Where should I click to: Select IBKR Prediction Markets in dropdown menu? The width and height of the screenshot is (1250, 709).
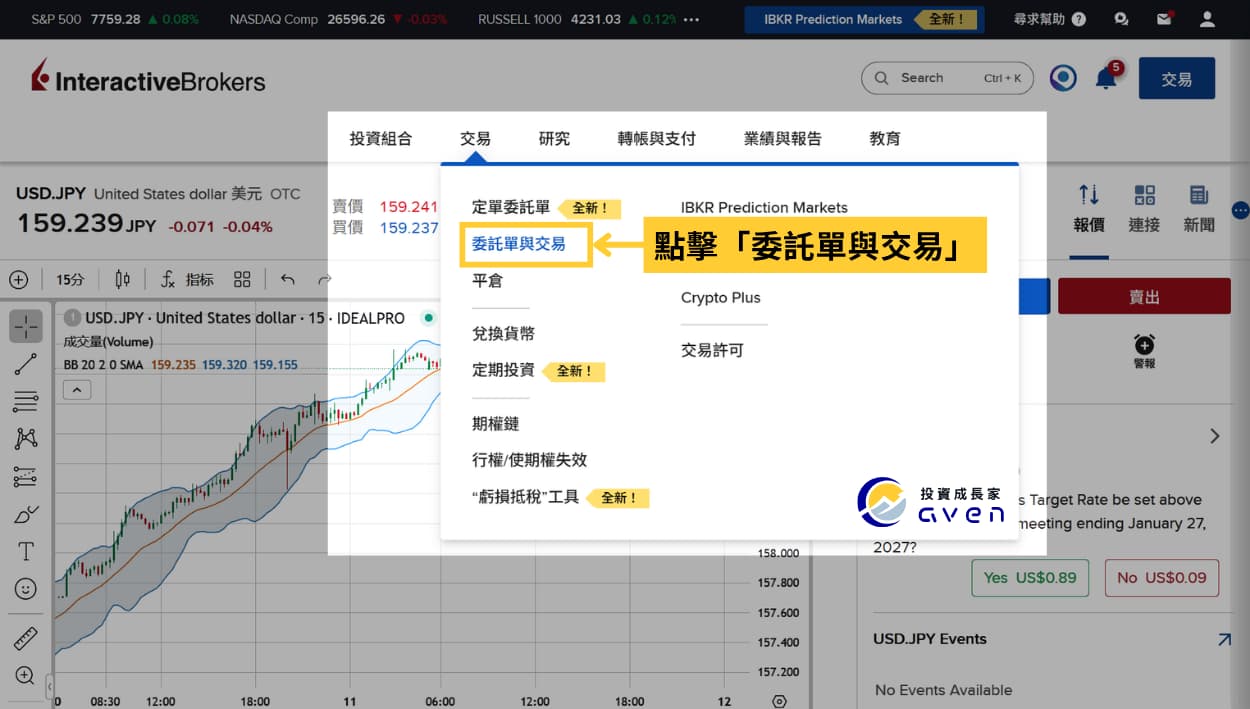point(764,208)
